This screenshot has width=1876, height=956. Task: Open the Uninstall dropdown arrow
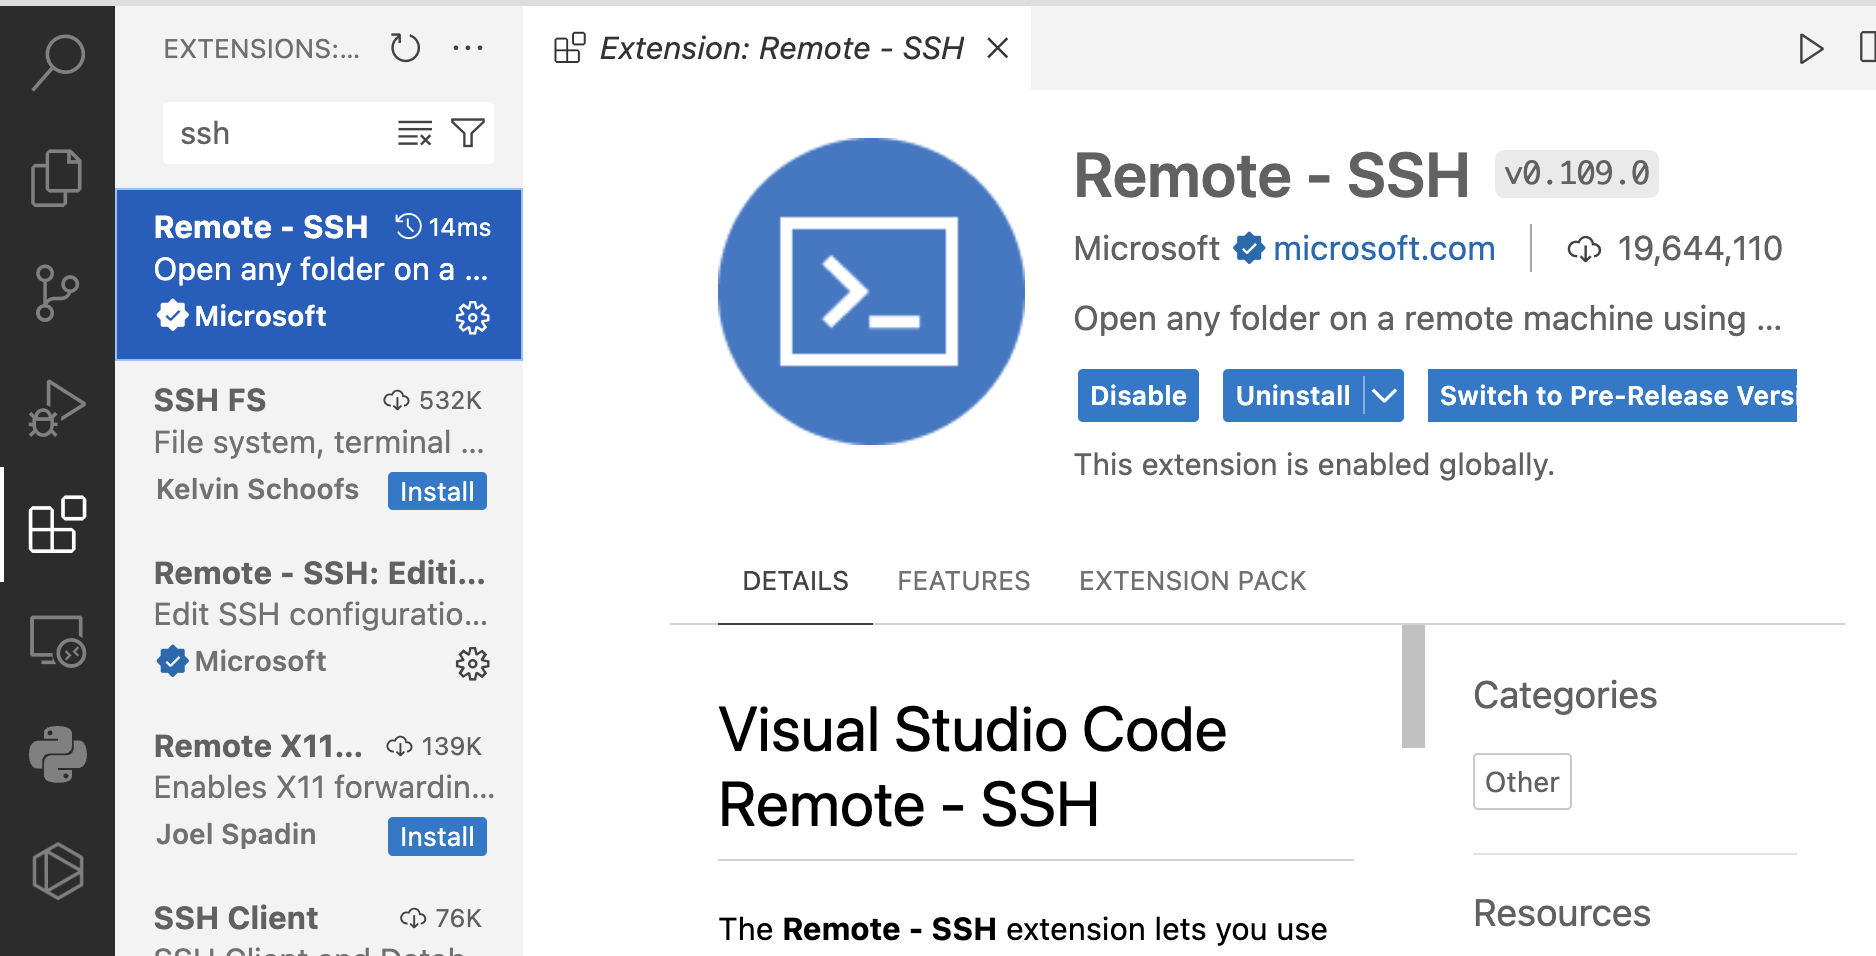click(x=1384, y=396)
